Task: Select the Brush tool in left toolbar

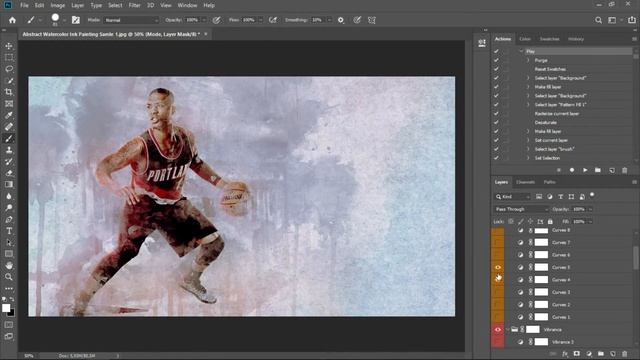Action: (9, 138)
